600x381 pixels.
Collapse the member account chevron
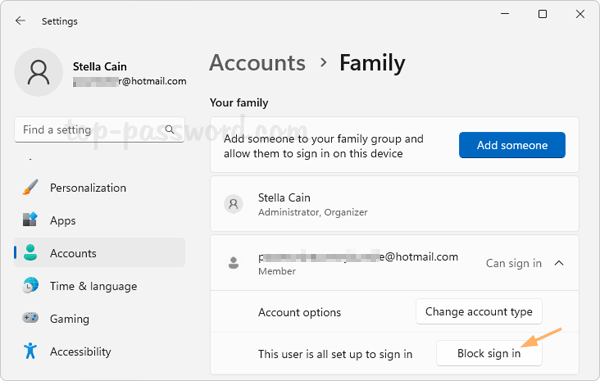tap(559, 263)
